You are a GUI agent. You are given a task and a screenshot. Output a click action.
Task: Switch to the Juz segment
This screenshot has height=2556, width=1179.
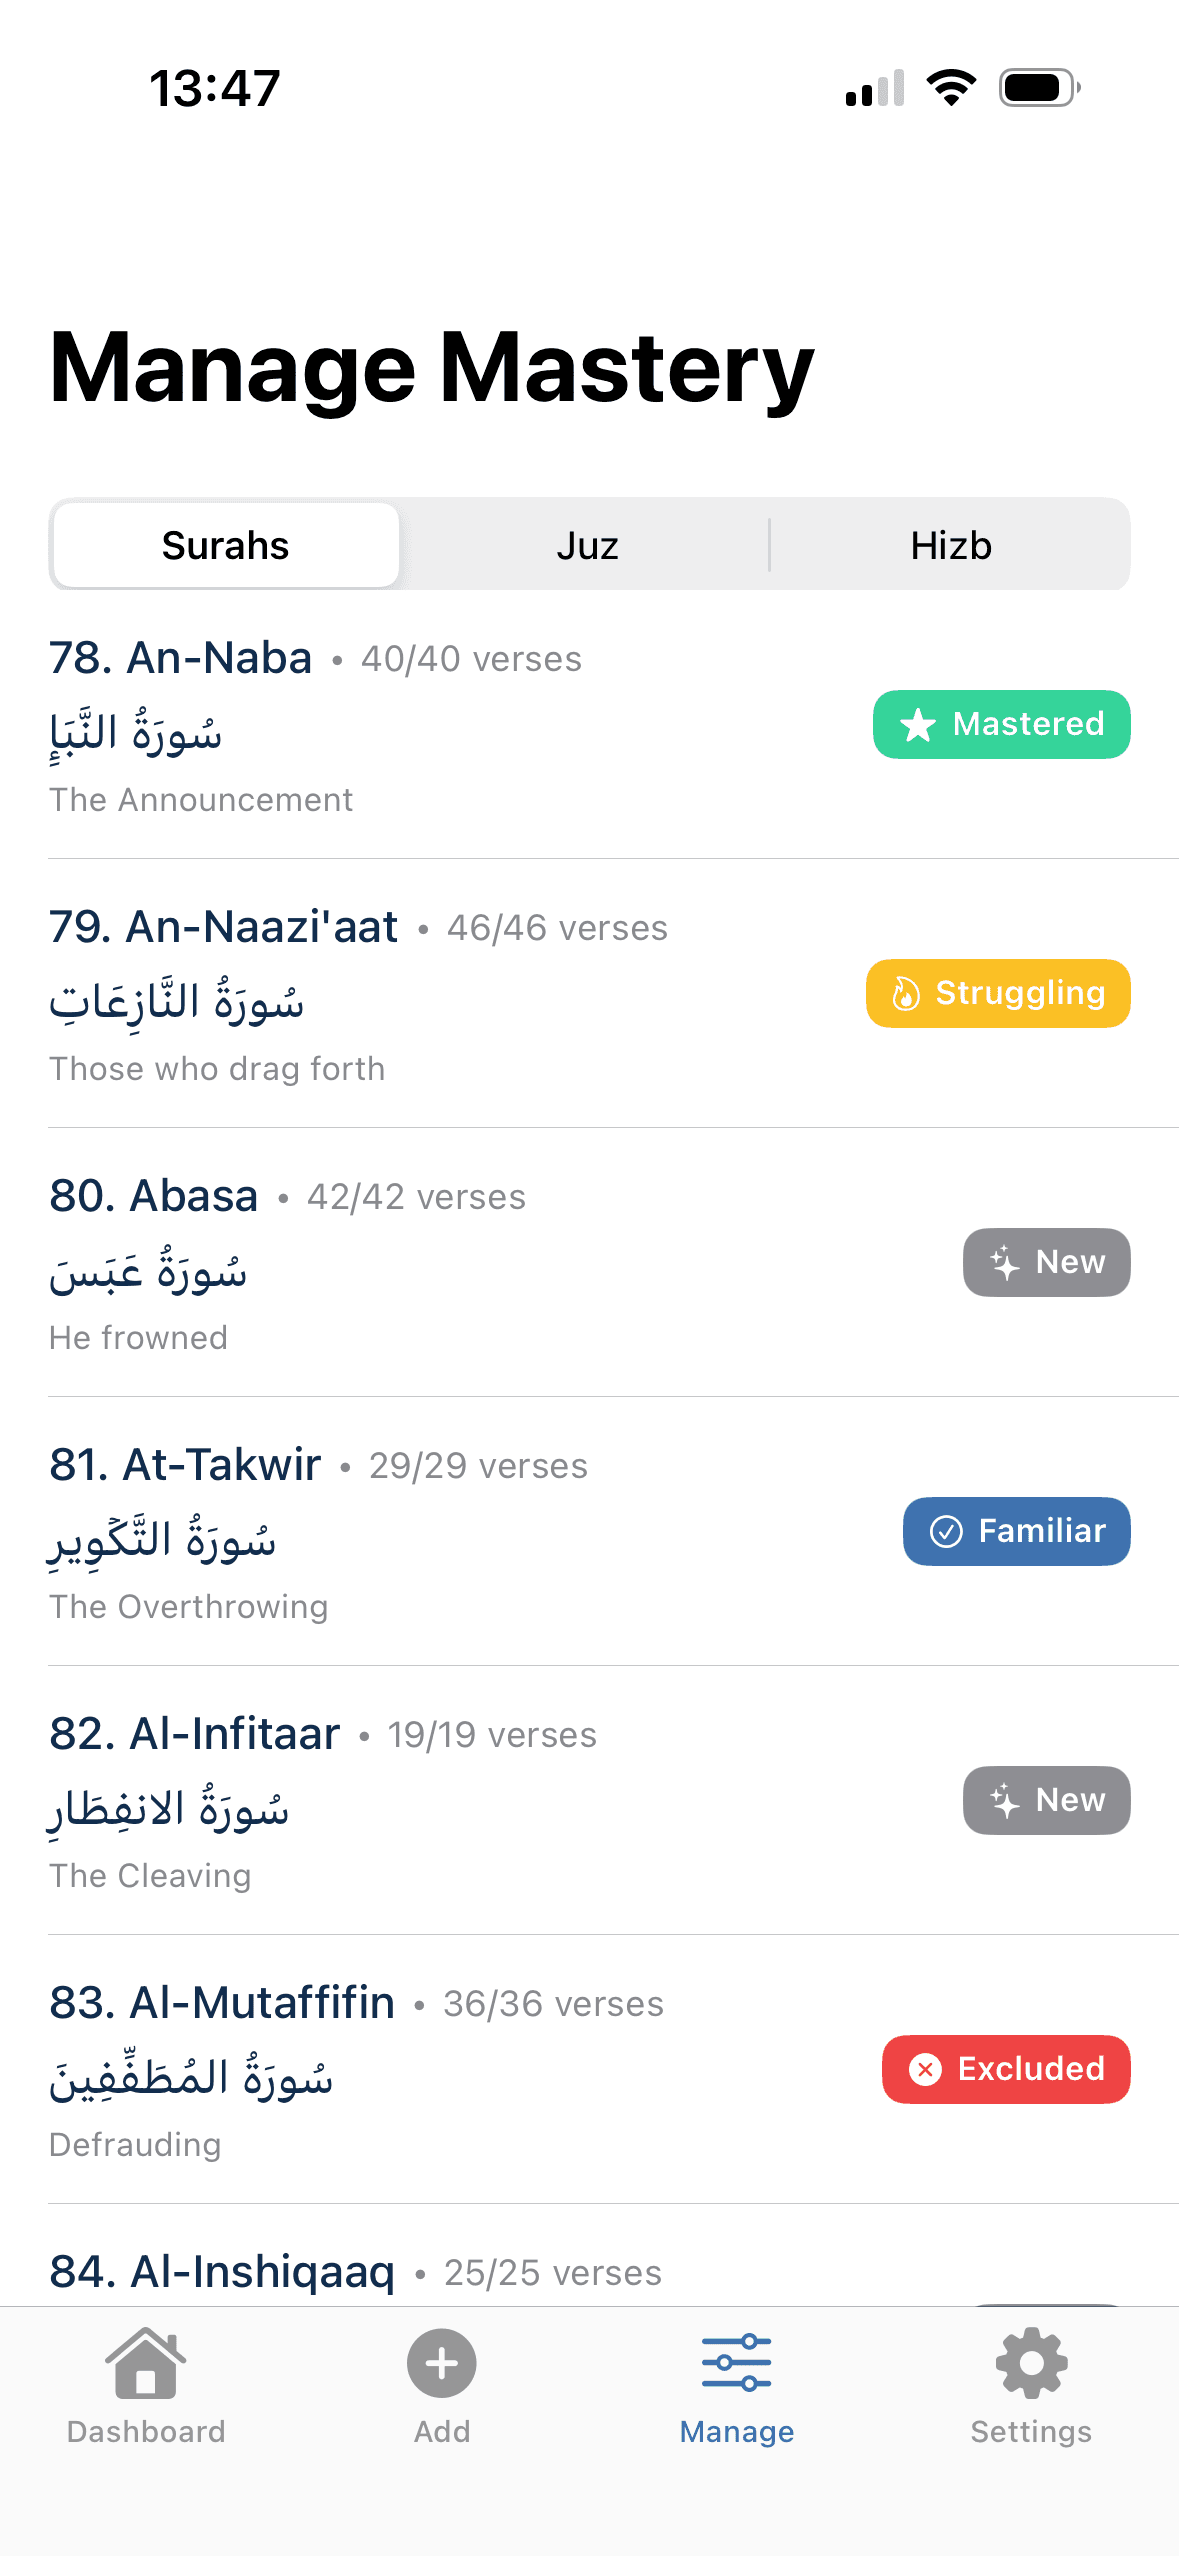point(588,546)
